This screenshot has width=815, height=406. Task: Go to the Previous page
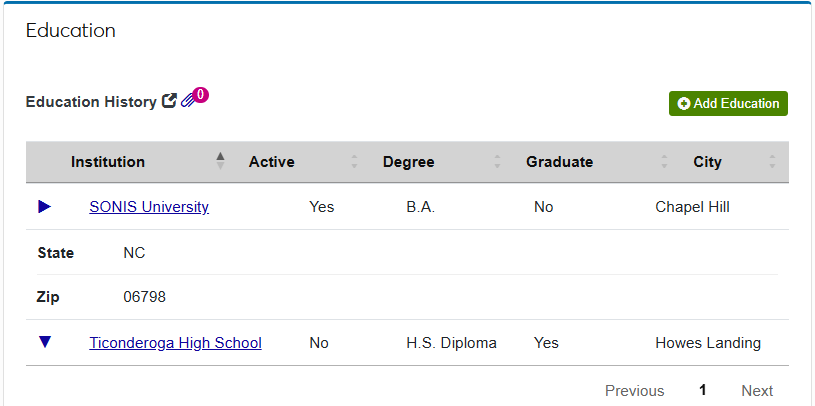634,391
